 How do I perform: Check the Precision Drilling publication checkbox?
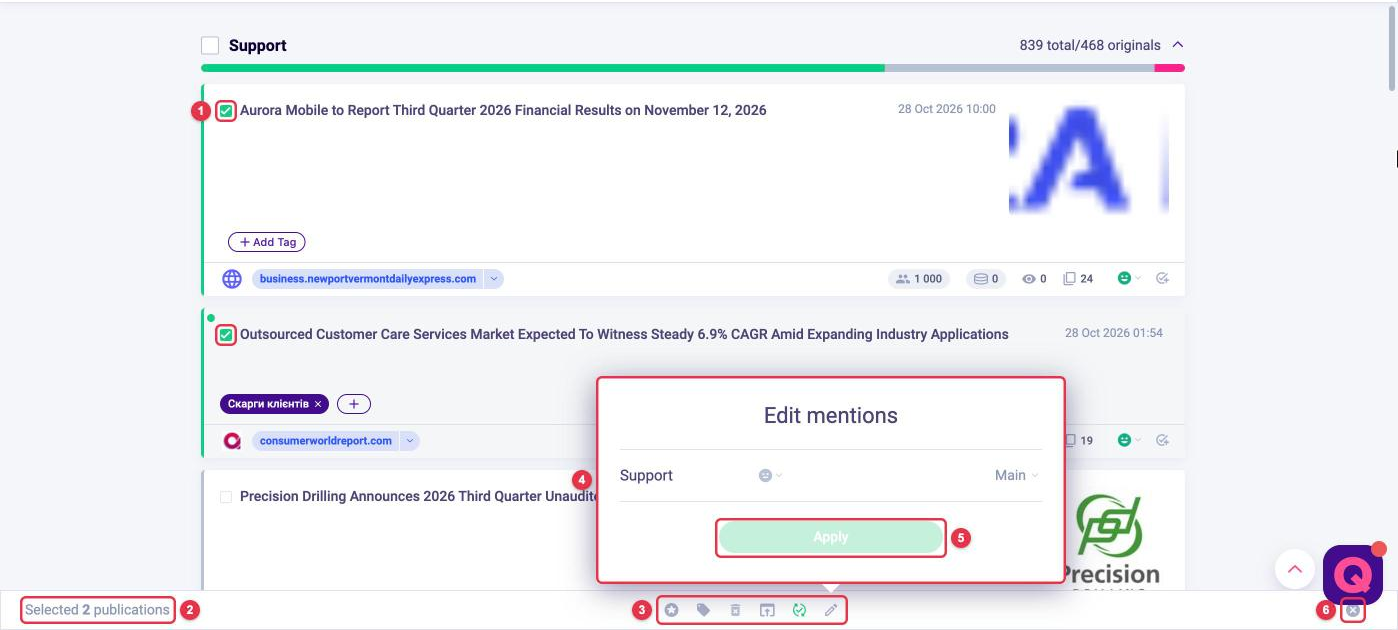tap(226, 497)
